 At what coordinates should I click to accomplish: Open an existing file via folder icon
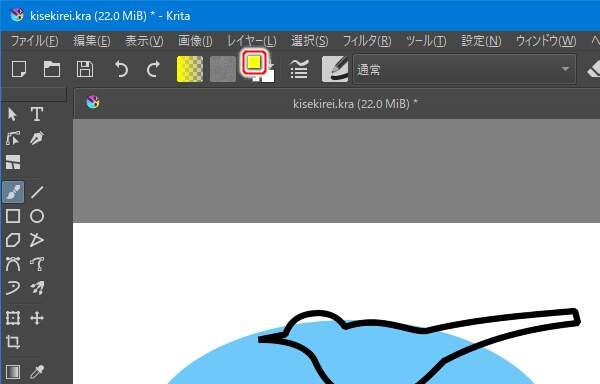52,69
